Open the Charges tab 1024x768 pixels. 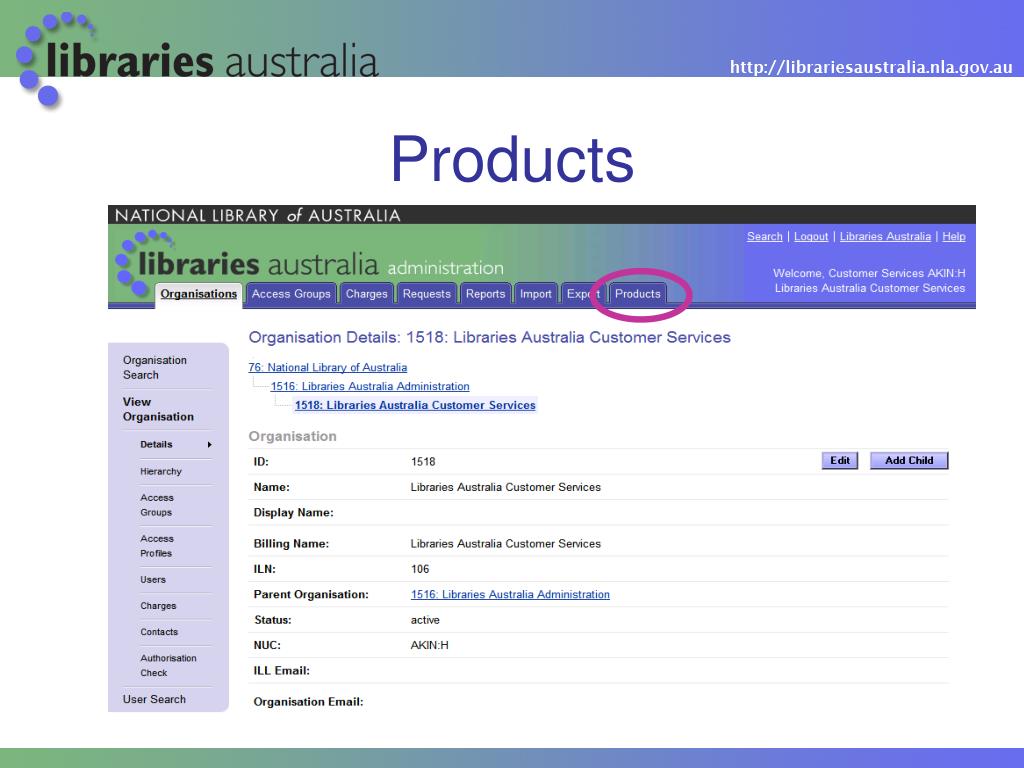coord(366,294)
